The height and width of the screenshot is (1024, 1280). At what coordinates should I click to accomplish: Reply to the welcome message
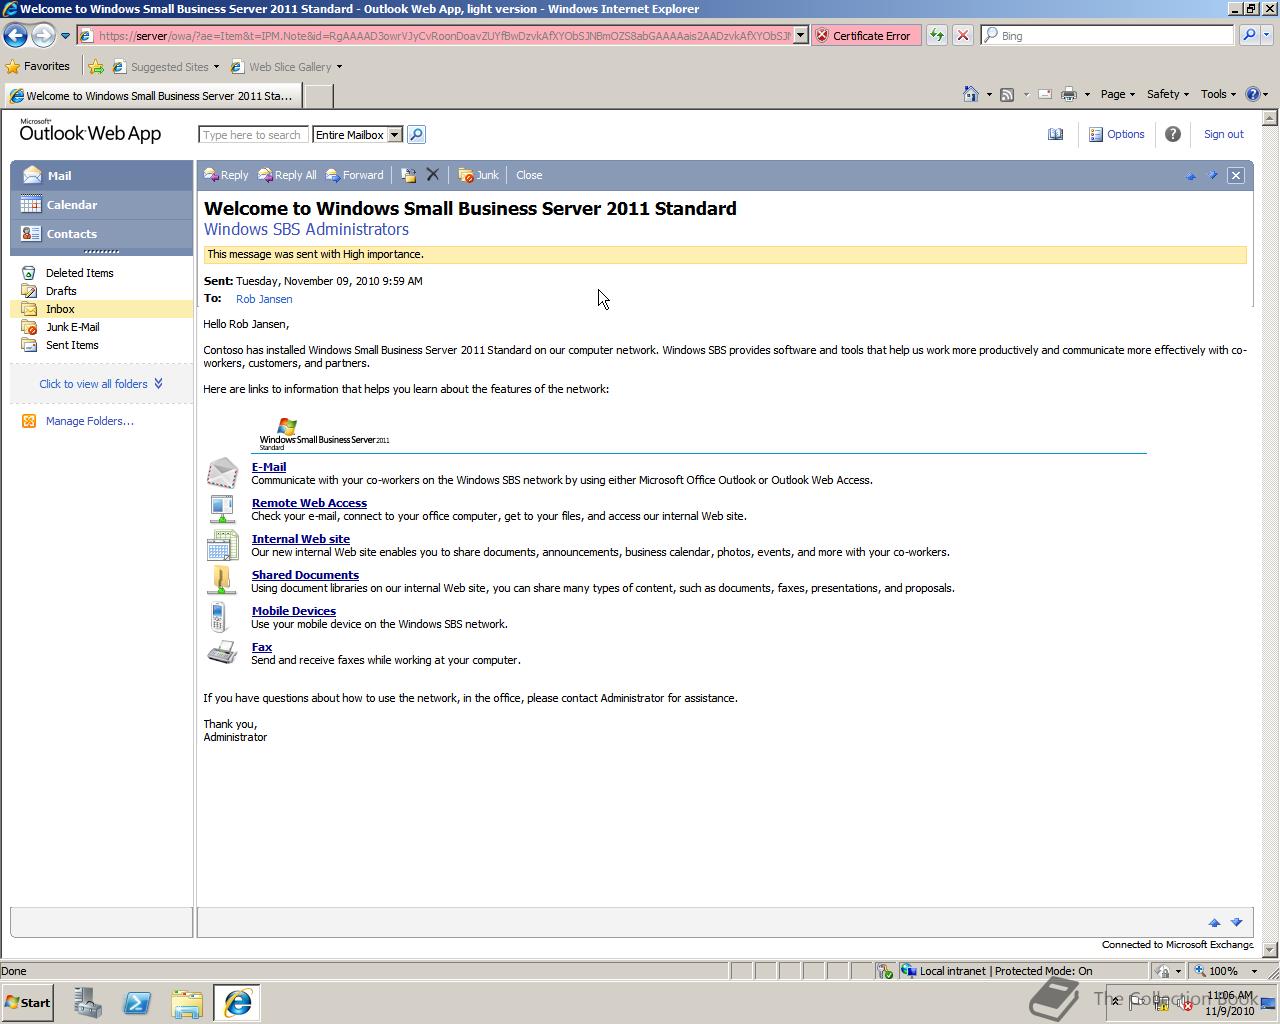pos(226,175)
